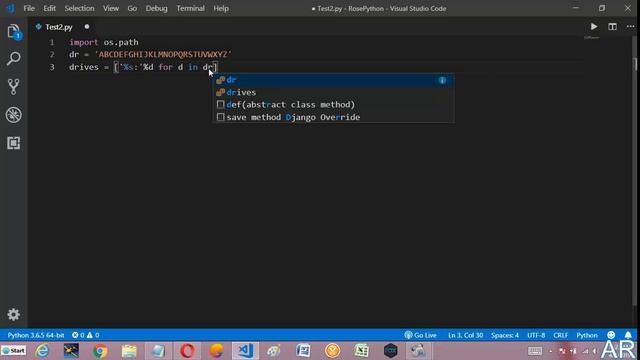Select the dr autocomplete suggestion
Viewport: 640px width, 360px height.
pos(334,80)
